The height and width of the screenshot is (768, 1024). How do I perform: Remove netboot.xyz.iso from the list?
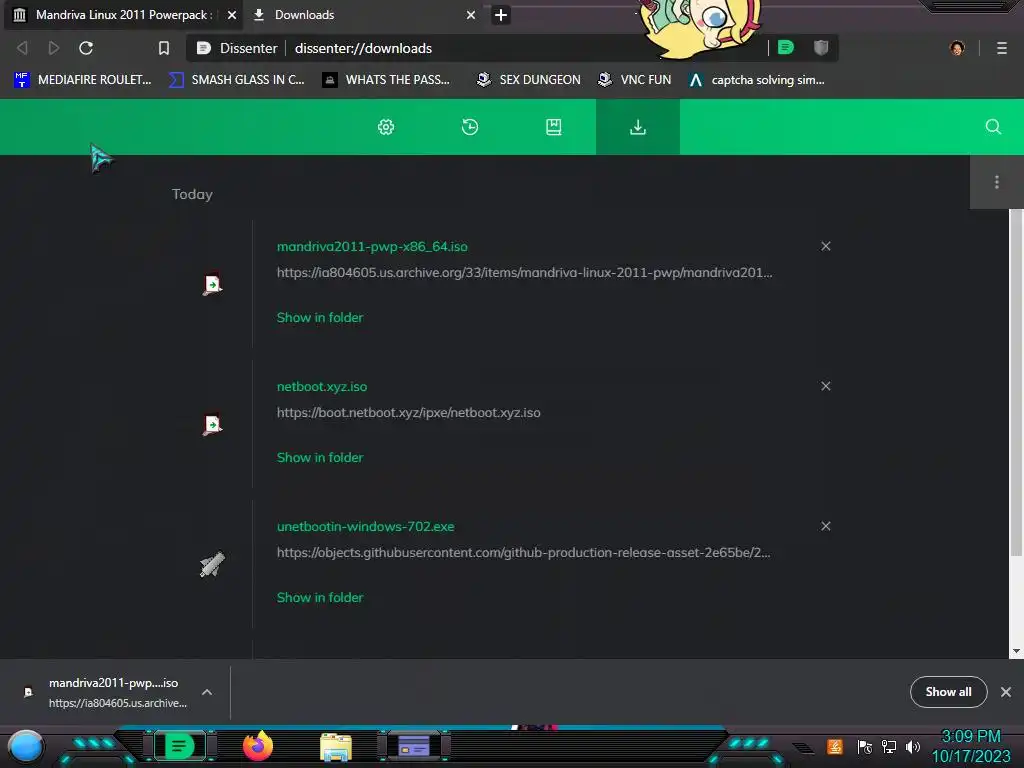(825, 386)
